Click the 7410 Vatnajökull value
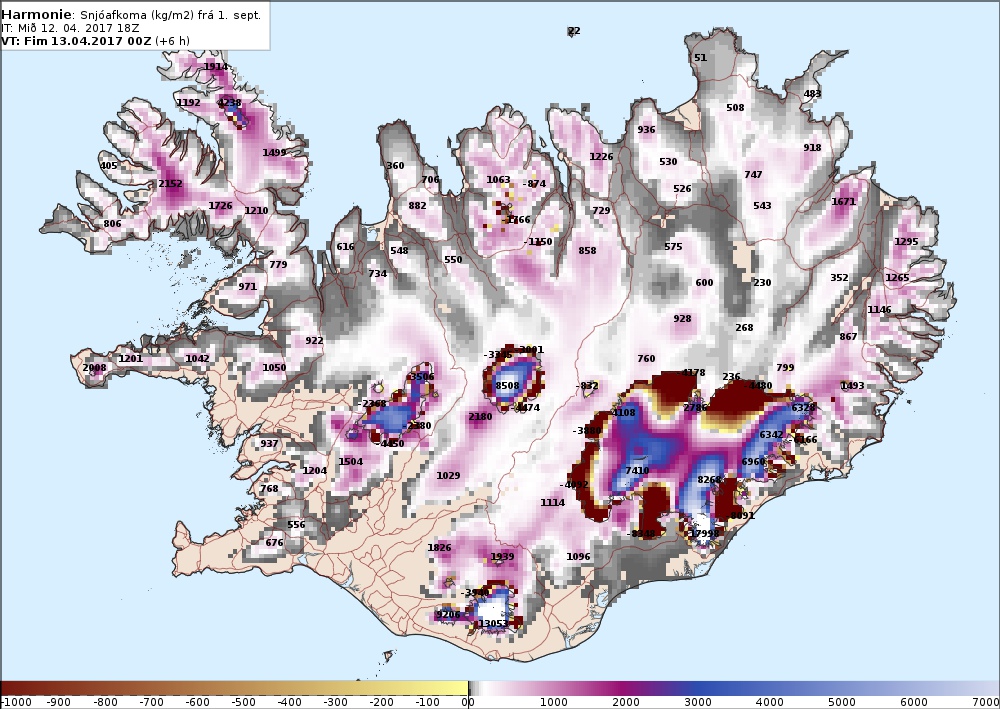Viewport: 1000px width, 709px height. click(637, 471)
